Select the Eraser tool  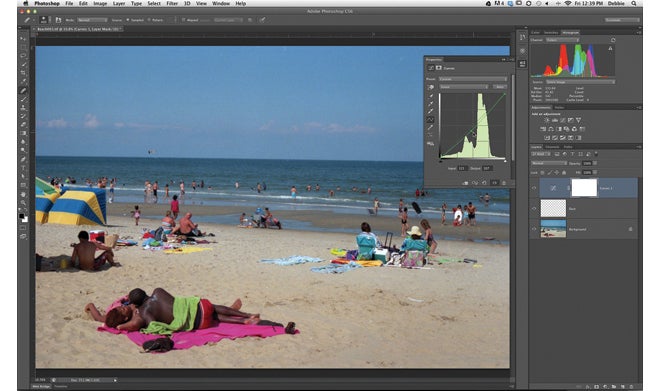coord(23,125)
